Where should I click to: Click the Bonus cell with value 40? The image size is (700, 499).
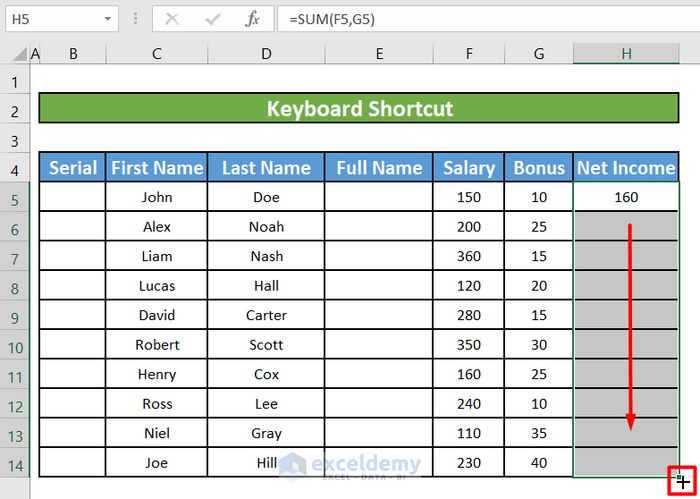point(539,463)
